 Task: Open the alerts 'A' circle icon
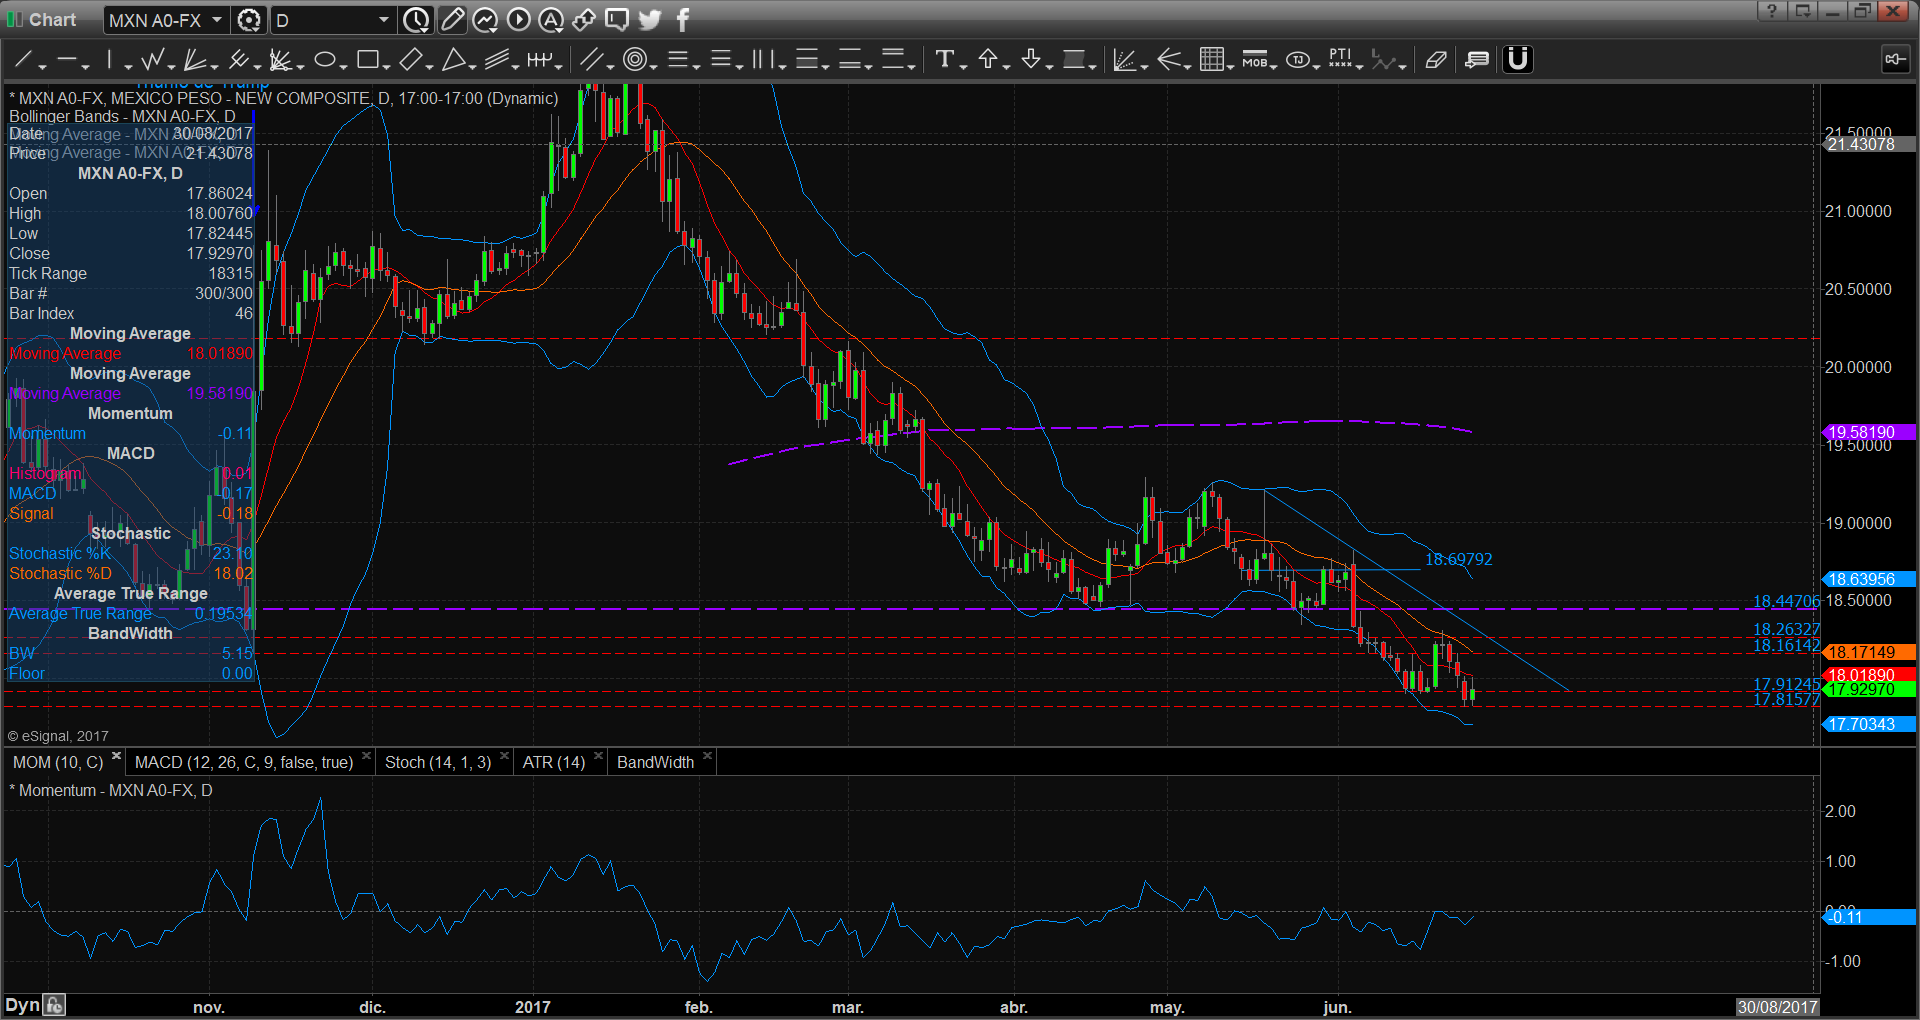[551, 20]
